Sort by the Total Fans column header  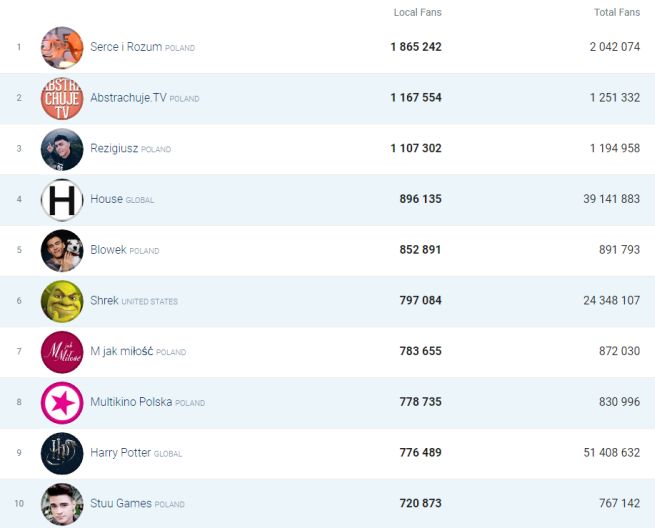coord(616,13)
